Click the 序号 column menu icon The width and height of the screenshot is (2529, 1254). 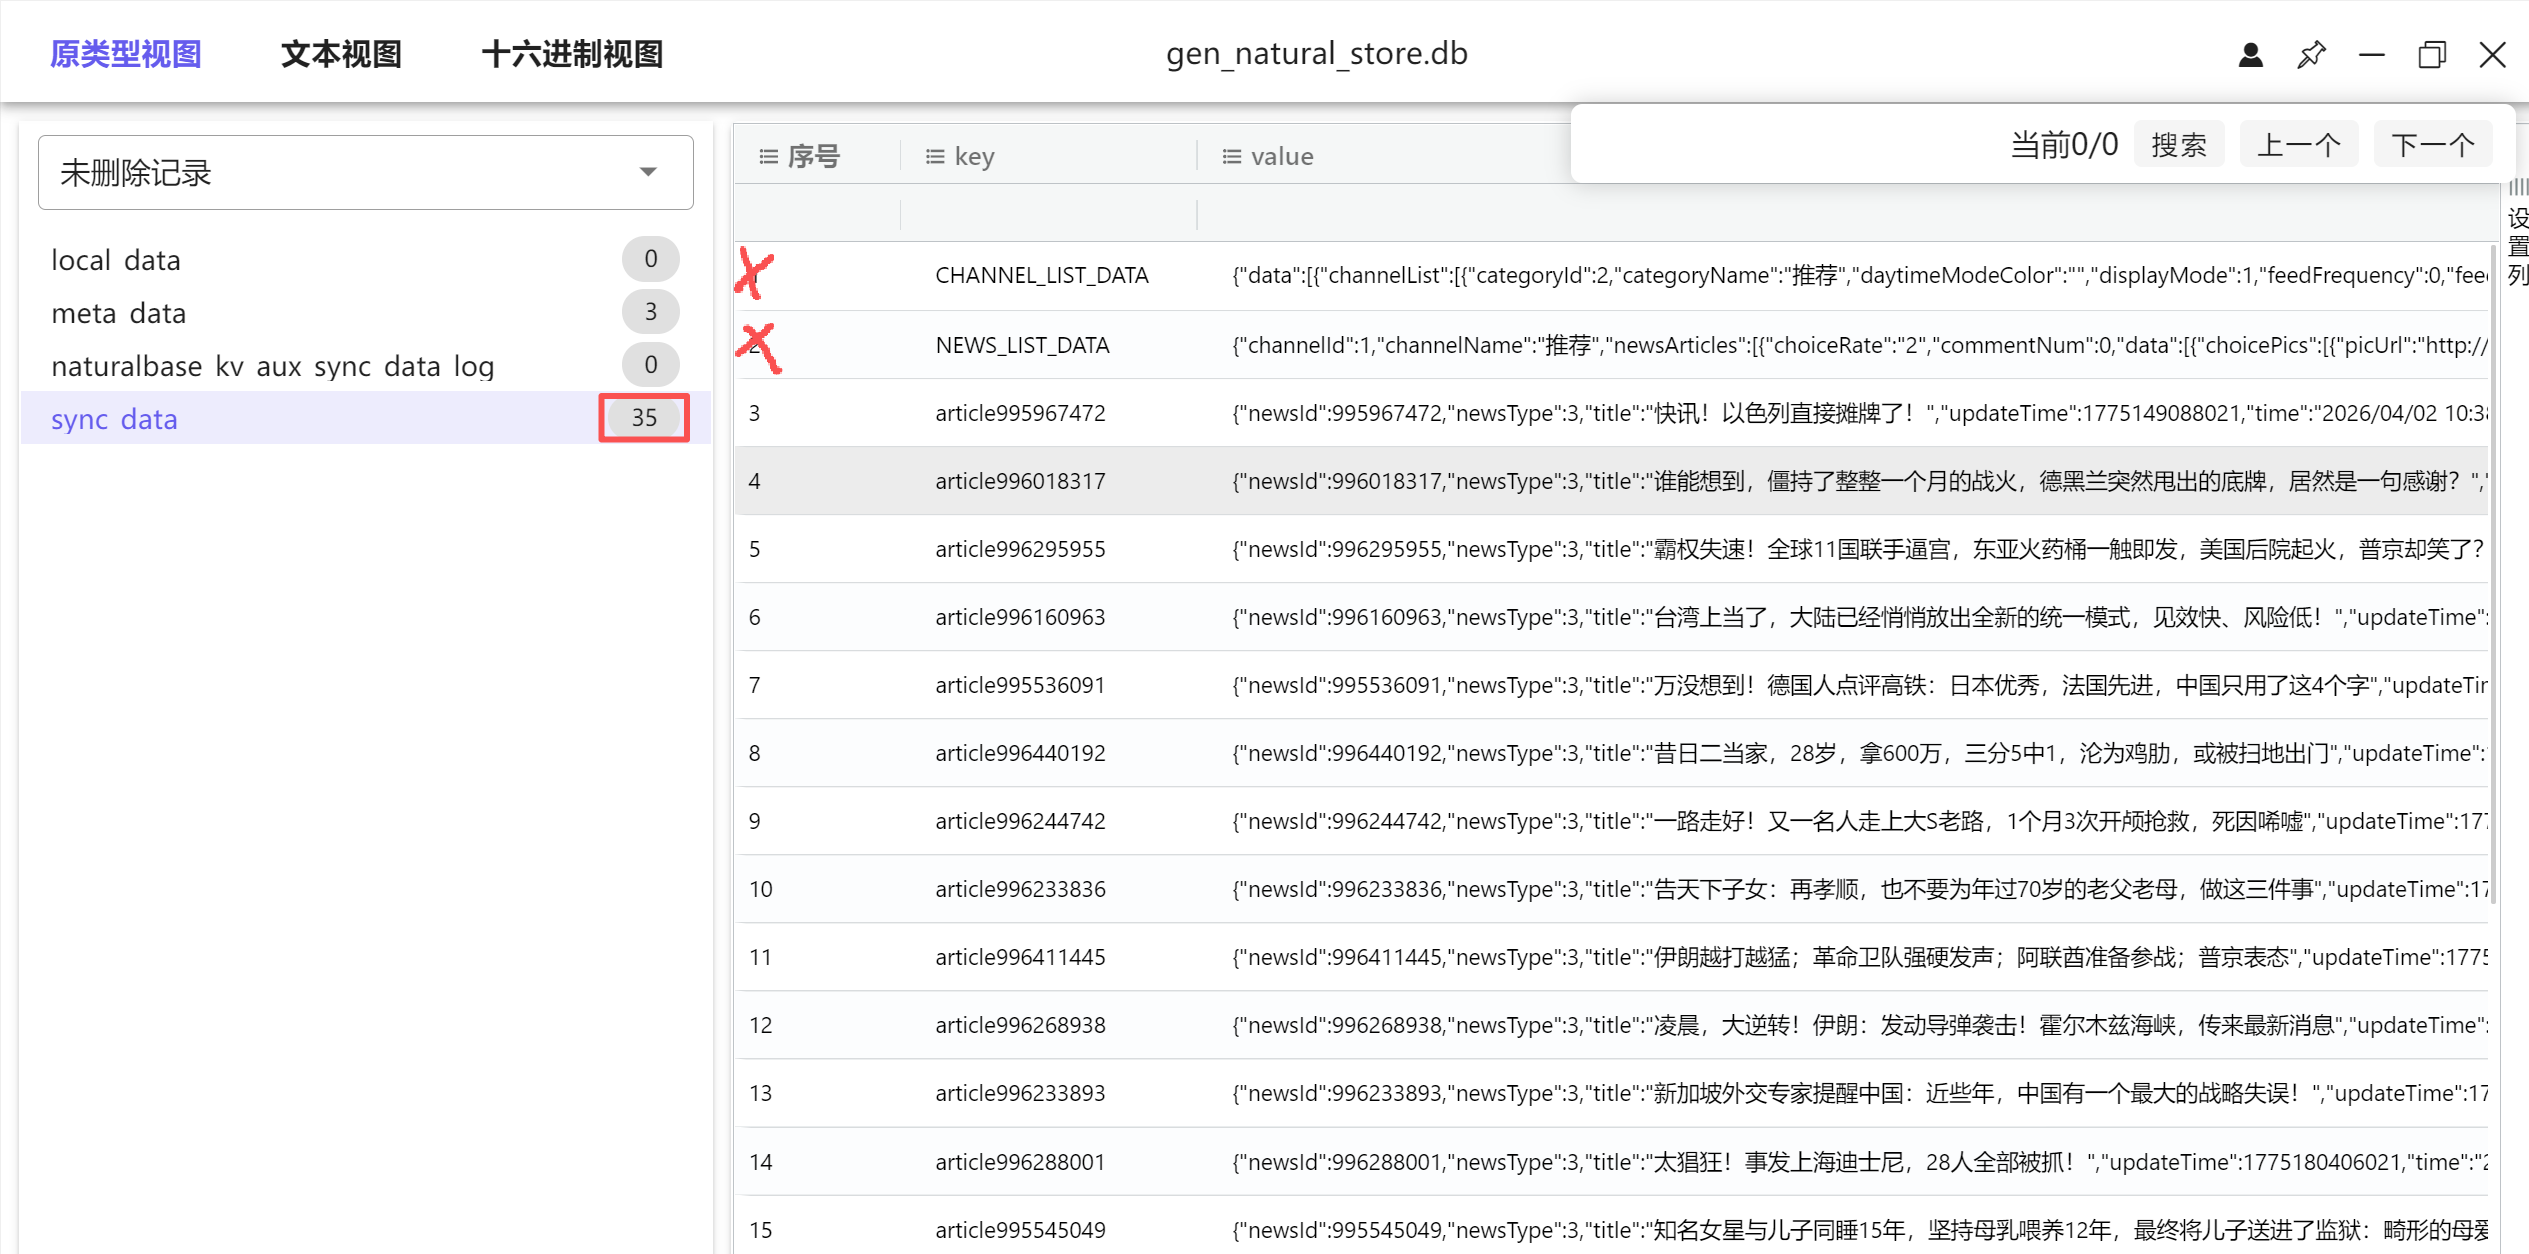point(768,157)
